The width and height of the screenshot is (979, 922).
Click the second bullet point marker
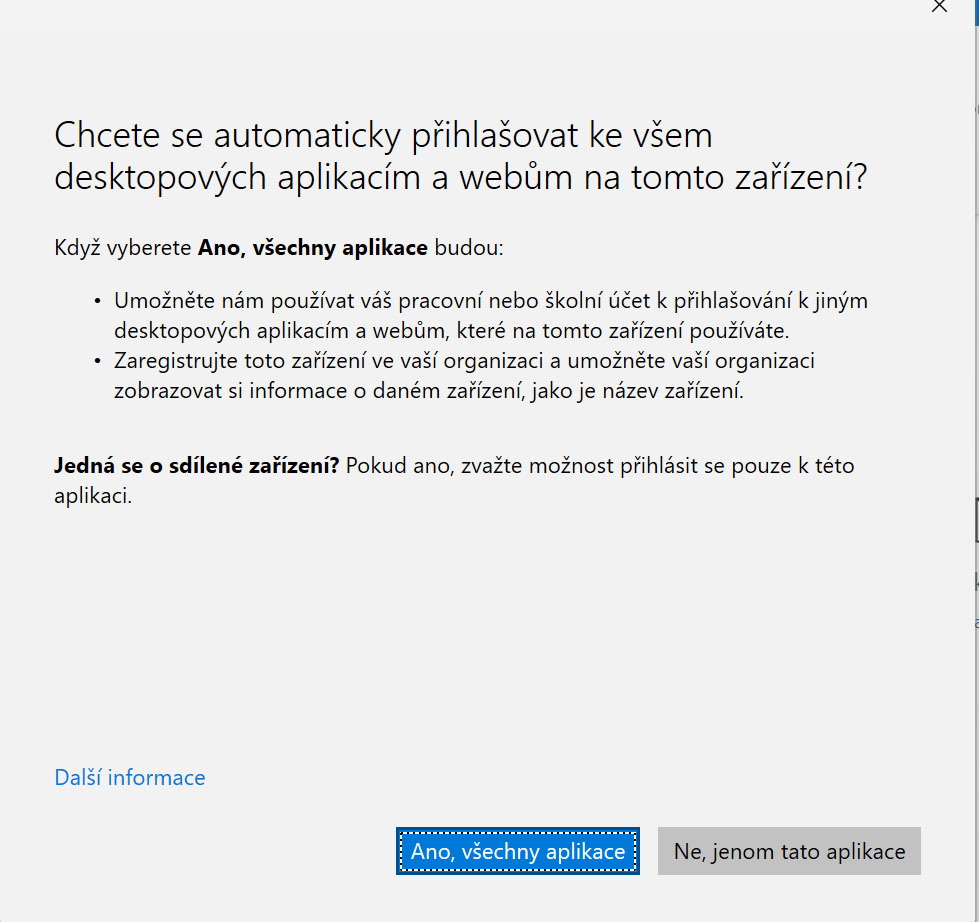pyautogui.click(x=97, y=361)
